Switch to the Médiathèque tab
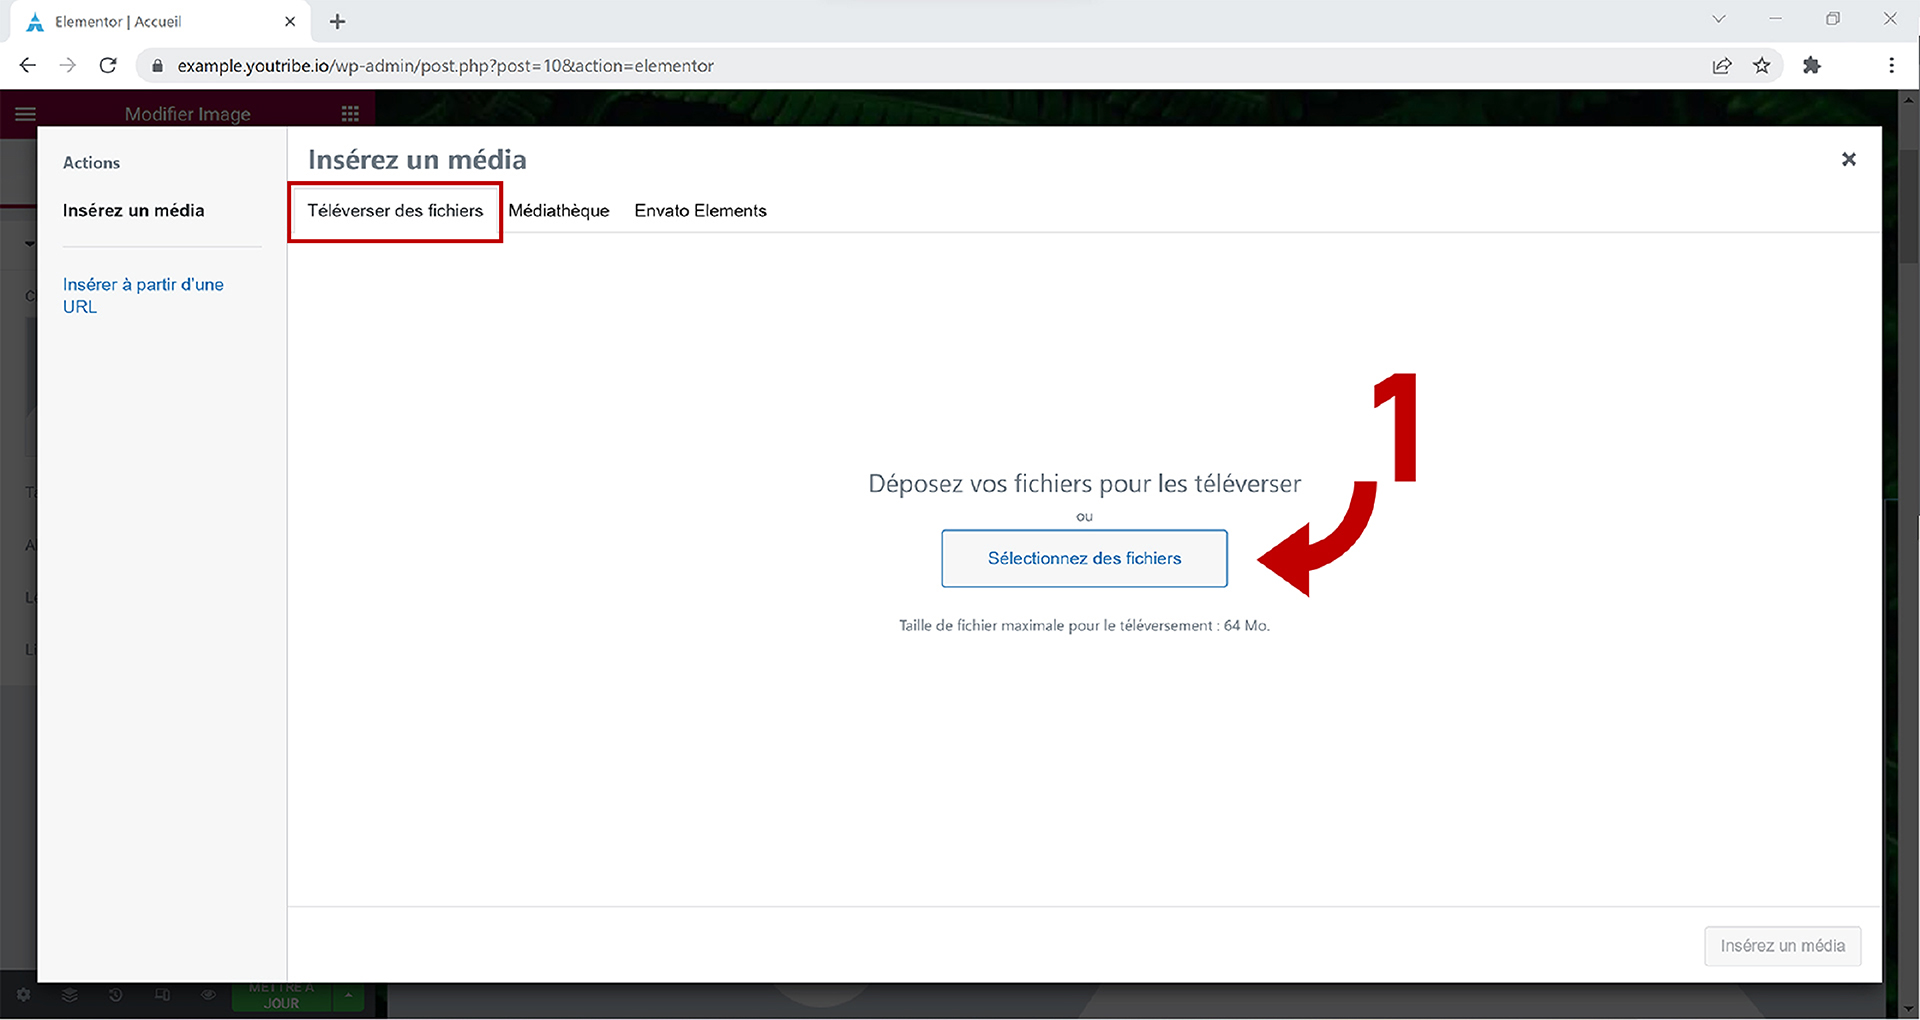1920x1020 pixels. pyautogui.click(x=558, y=211)
